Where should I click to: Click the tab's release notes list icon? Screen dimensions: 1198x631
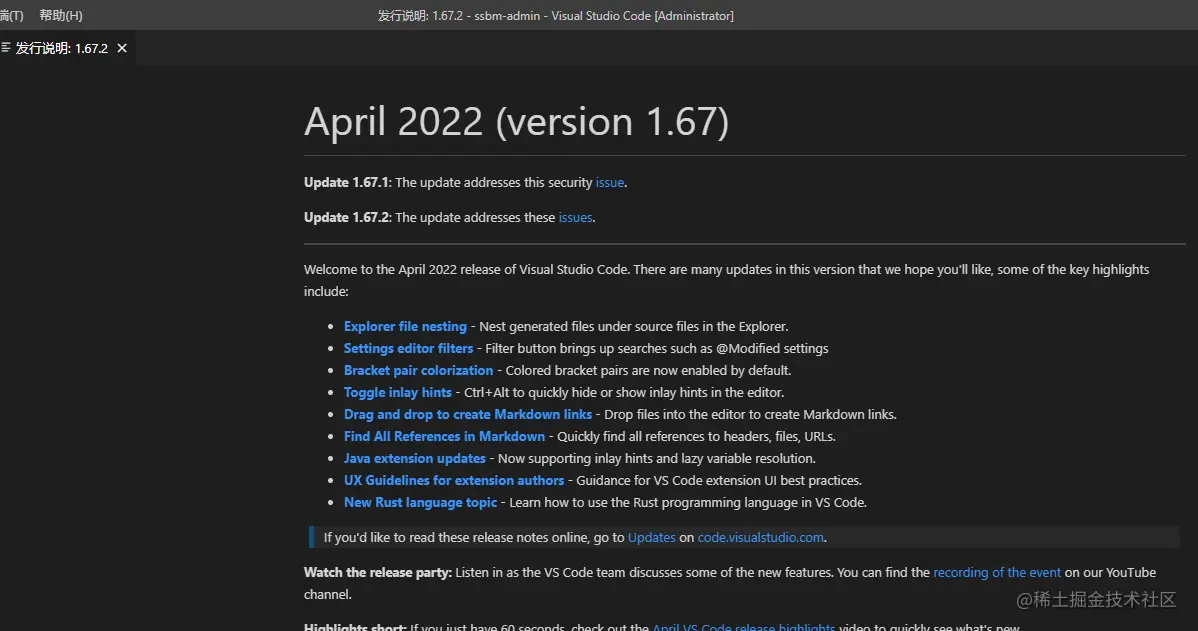click(x=6, y=48)
